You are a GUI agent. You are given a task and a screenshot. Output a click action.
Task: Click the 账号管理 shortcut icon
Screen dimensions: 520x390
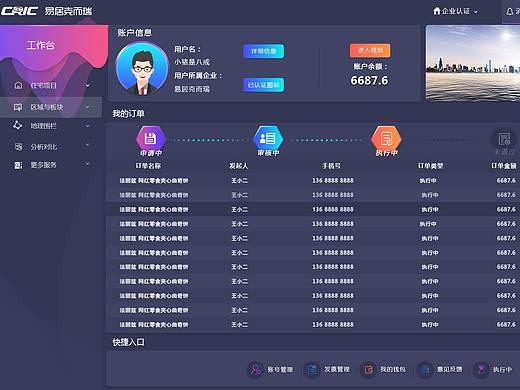256,369
